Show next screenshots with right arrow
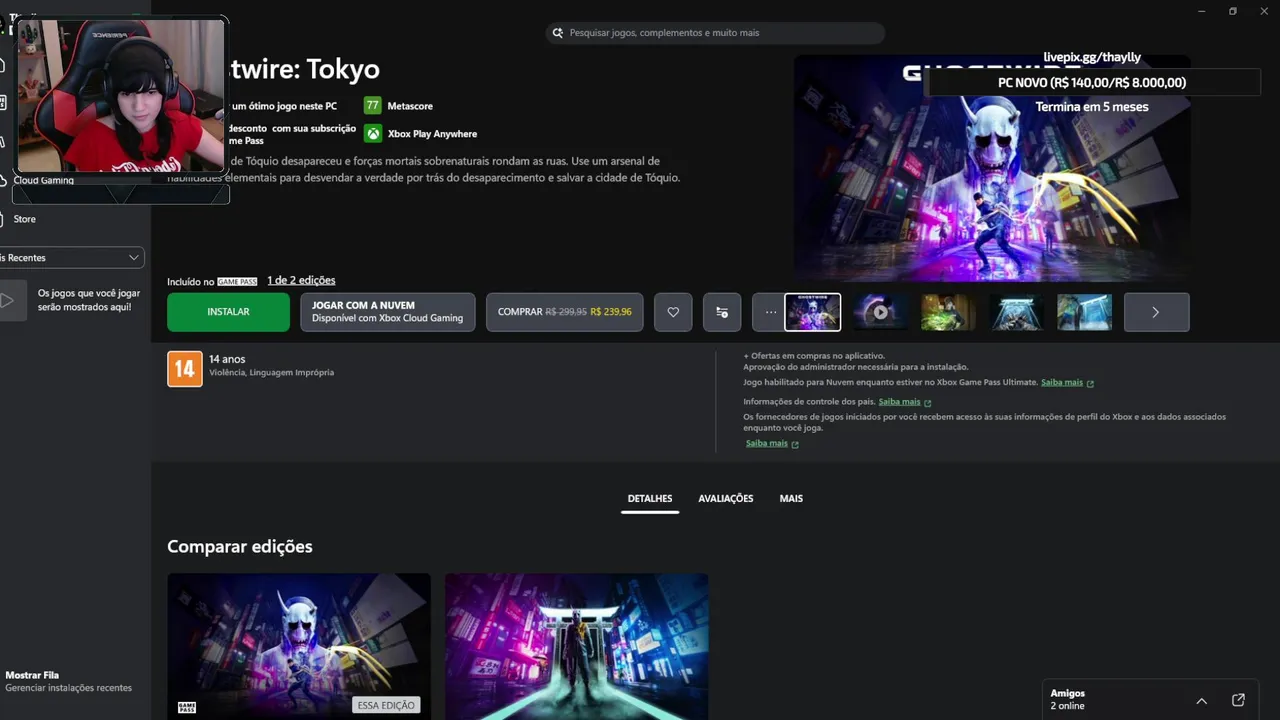Screen dimensions: 1280x720 pos(1156,312)
